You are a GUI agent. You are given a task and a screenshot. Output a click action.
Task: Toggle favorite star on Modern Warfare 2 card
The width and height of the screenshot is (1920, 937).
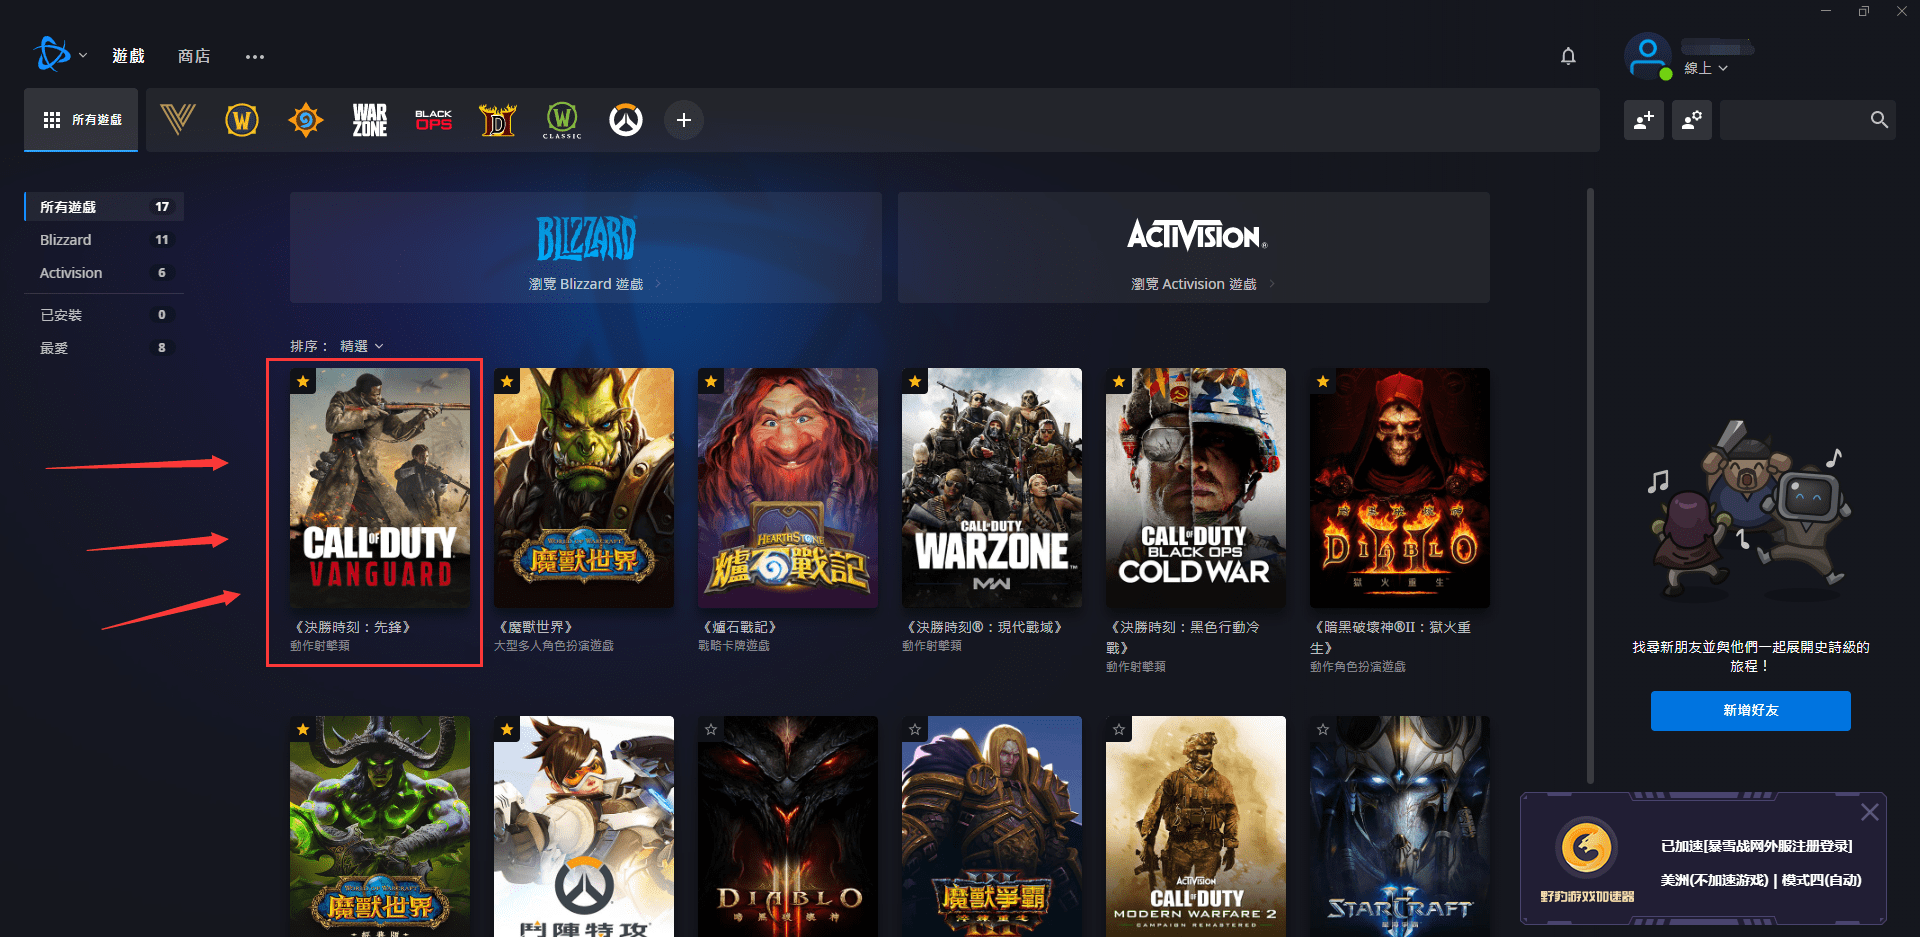(x=1119, y=729)
